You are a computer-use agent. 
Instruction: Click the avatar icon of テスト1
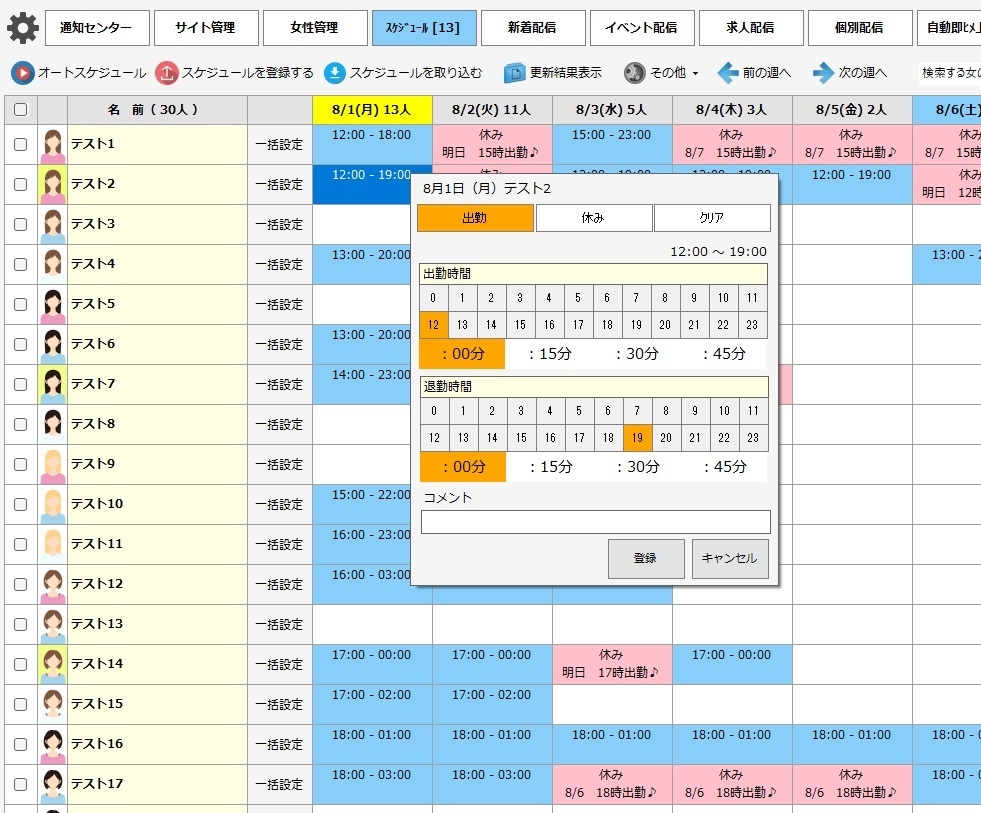click(x=53, y=145)
